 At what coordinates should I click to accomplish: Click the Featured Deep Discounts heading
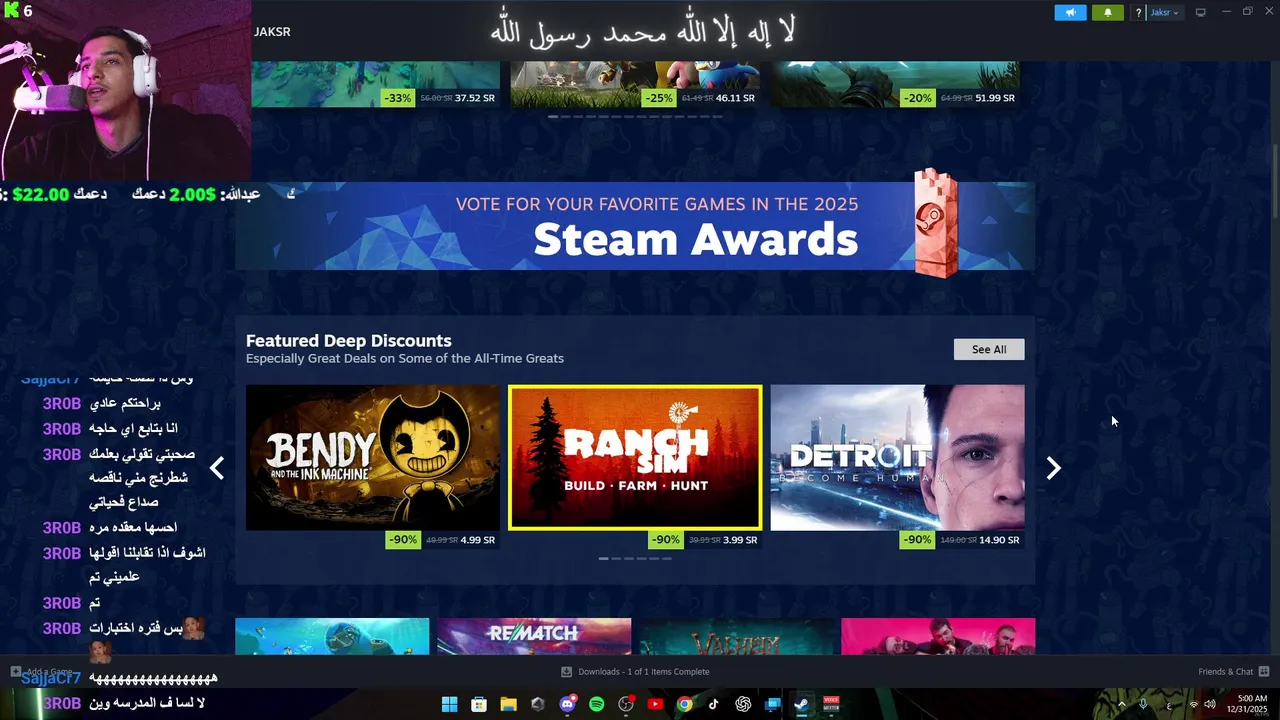pyautogui.click(x=349, y=341)
